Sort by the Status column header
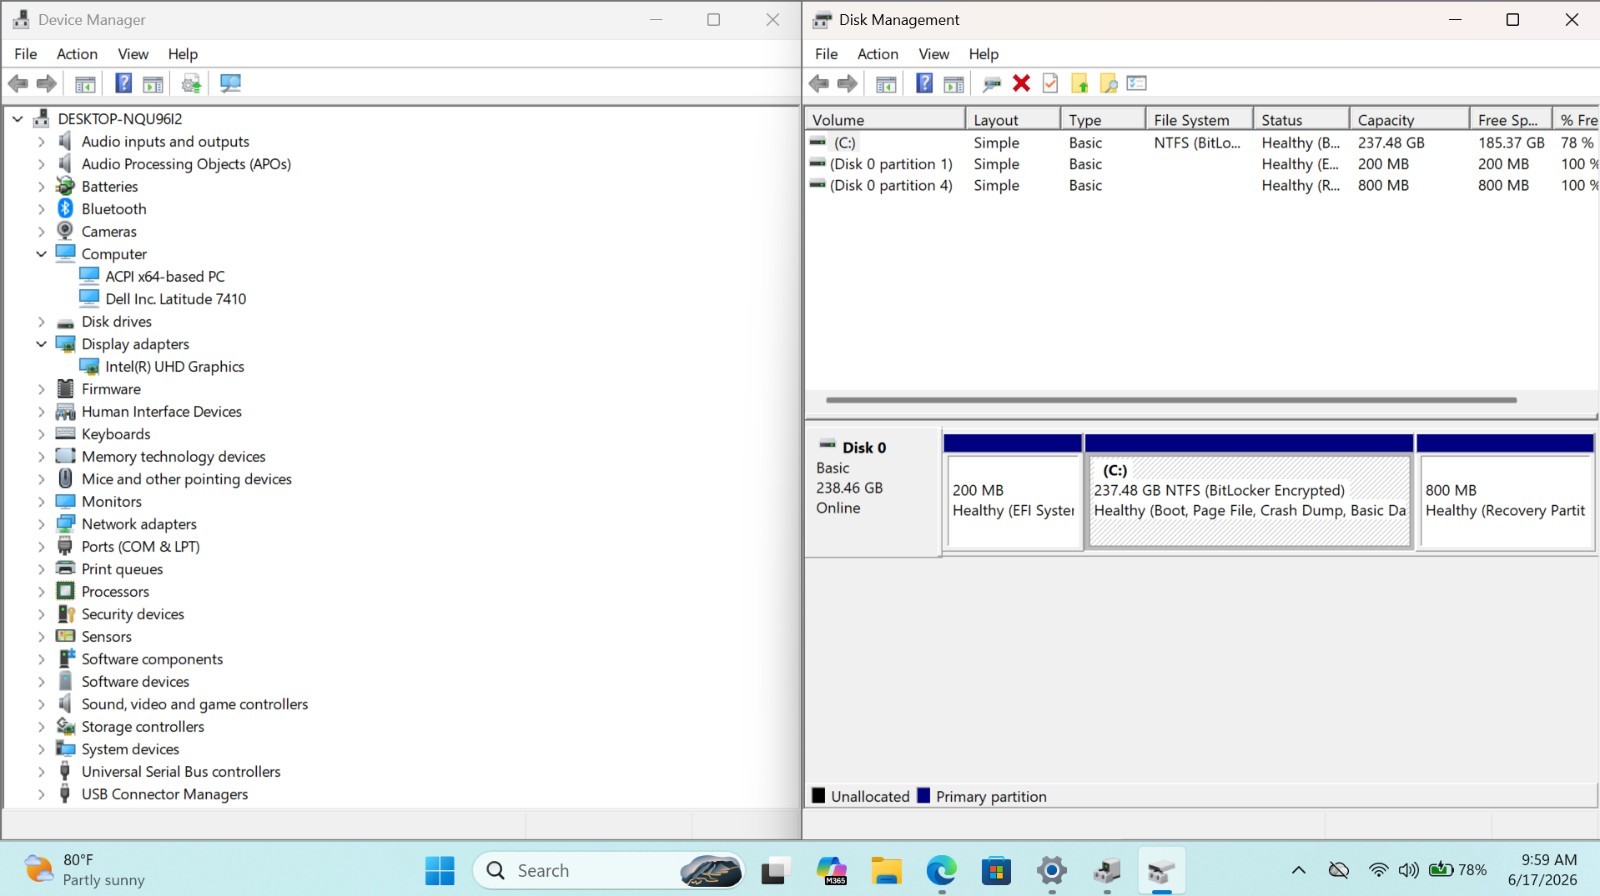The height and width of the screenshot is (896, 1600). tap(1302, 120)
